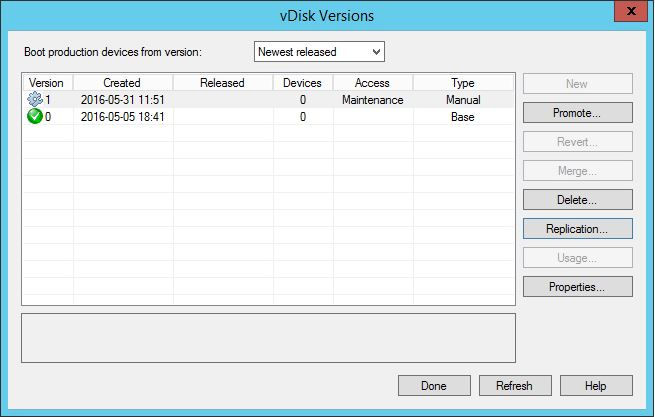Screen dimensions: 655x417
Task: Sort by the Access column header
Action: 373,83
